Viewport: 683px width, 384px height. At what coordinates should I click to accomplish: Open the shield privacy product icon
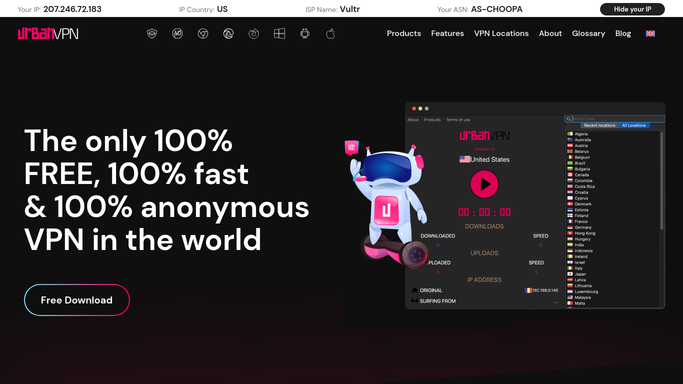point(152,34)
